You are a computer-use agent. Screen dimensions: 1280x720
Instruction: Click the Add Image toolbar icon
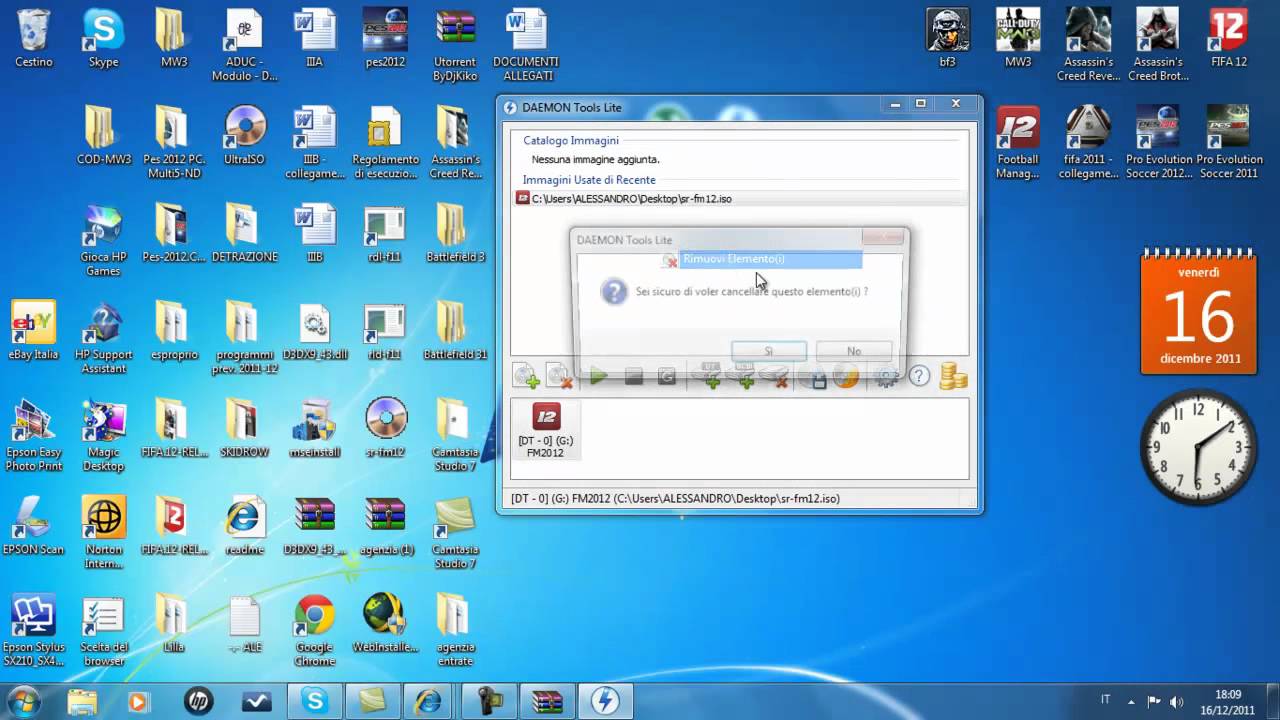pyautogui.click(x=526, y=376)
